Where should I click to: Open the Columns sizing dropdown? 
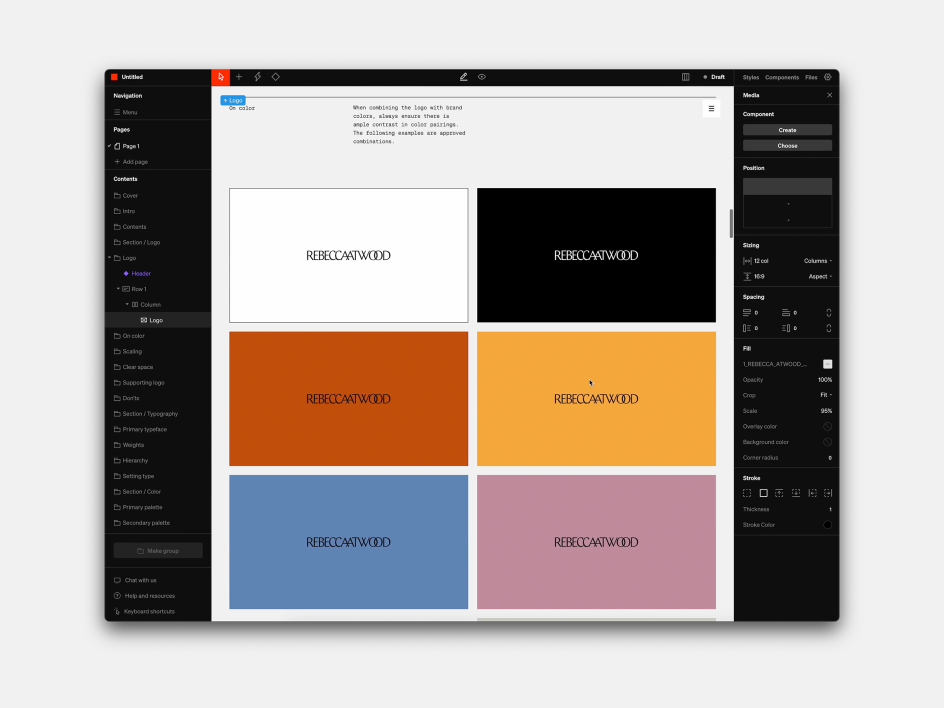click(817, 261)
